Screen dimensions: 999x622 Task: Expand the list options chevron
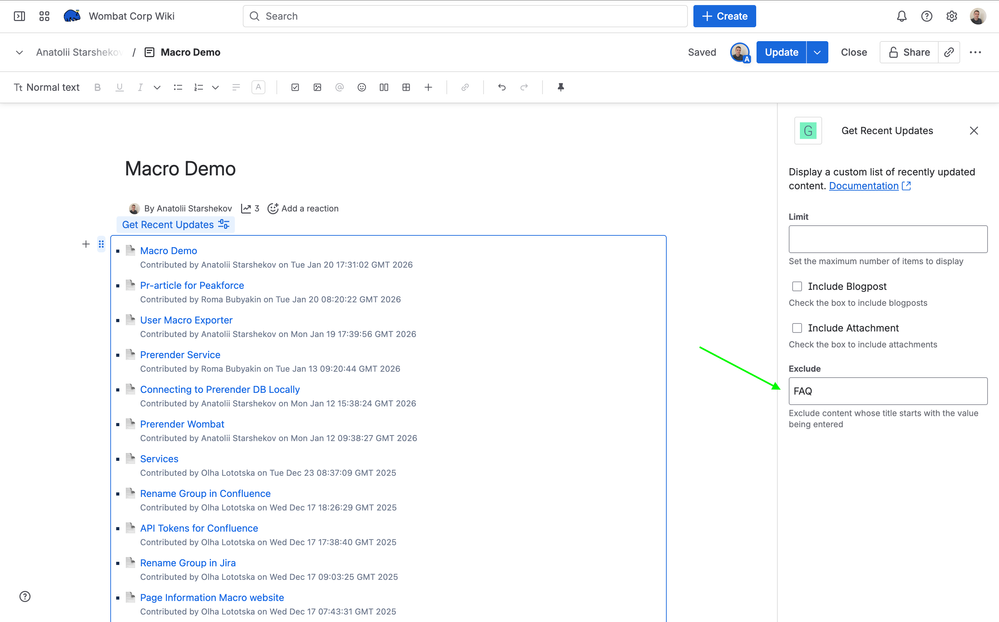[215, 87]
